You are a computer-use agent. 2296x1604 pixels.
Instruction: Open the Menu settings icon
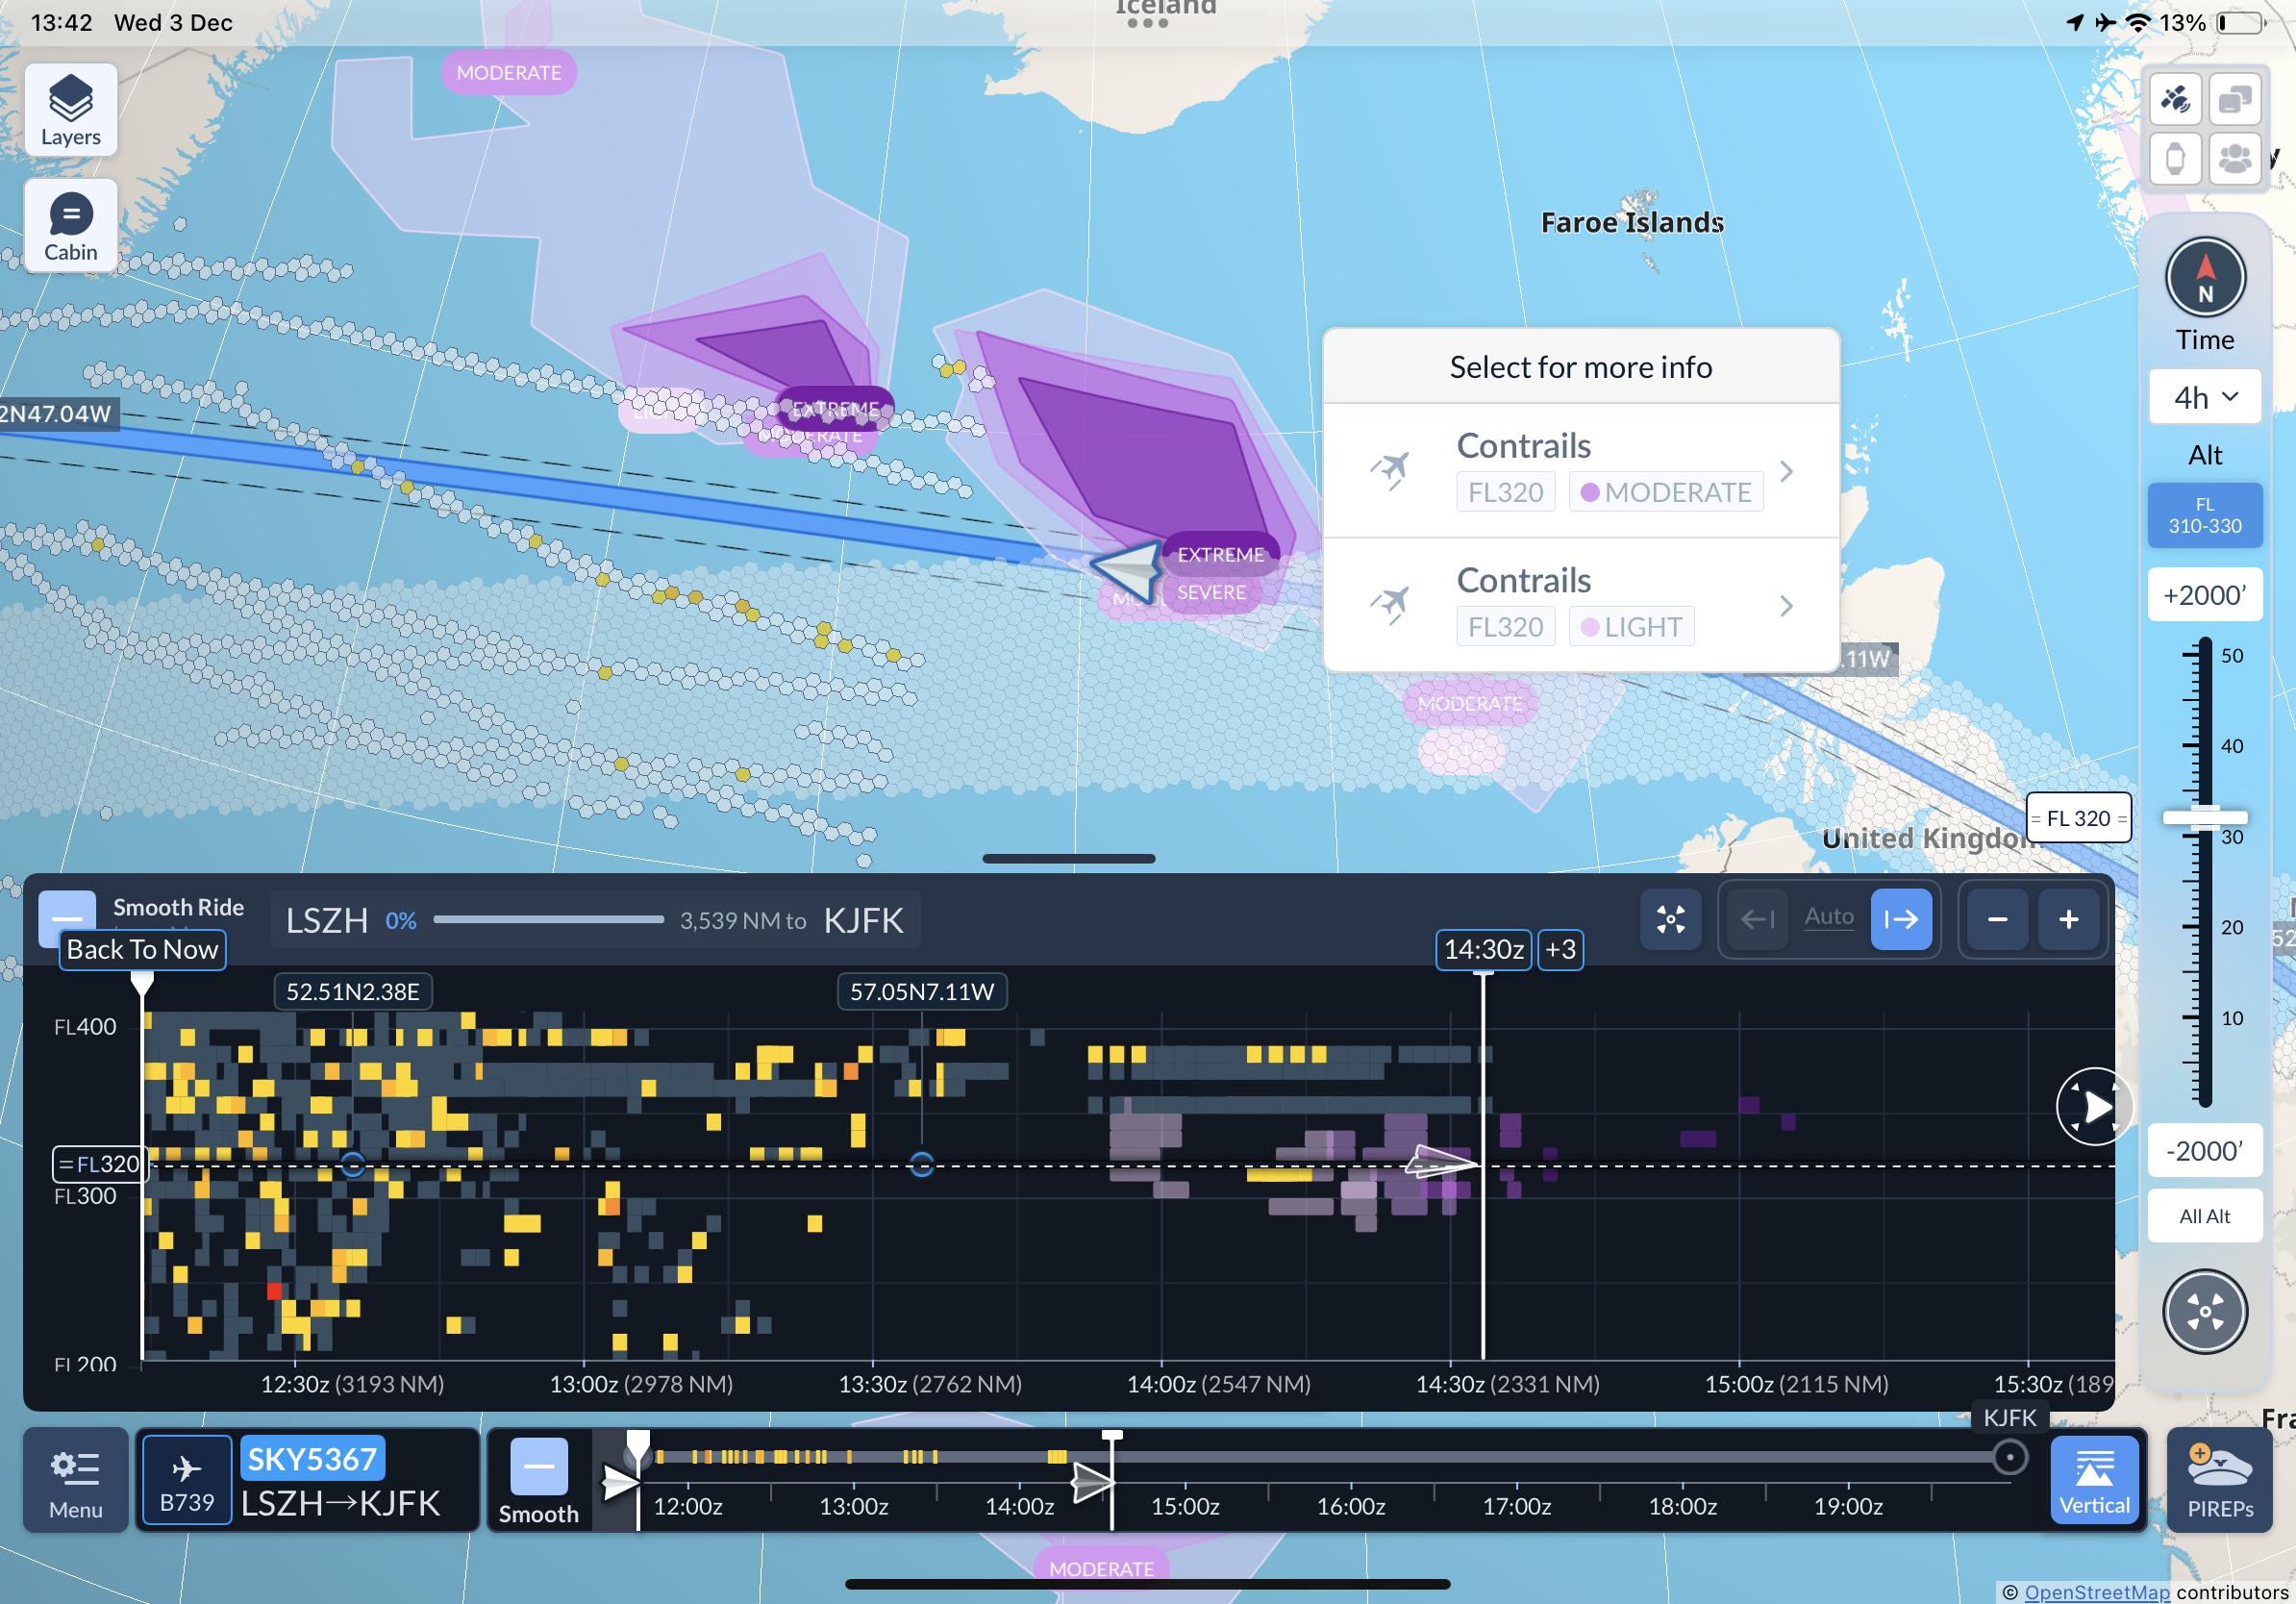[76, 1480]
